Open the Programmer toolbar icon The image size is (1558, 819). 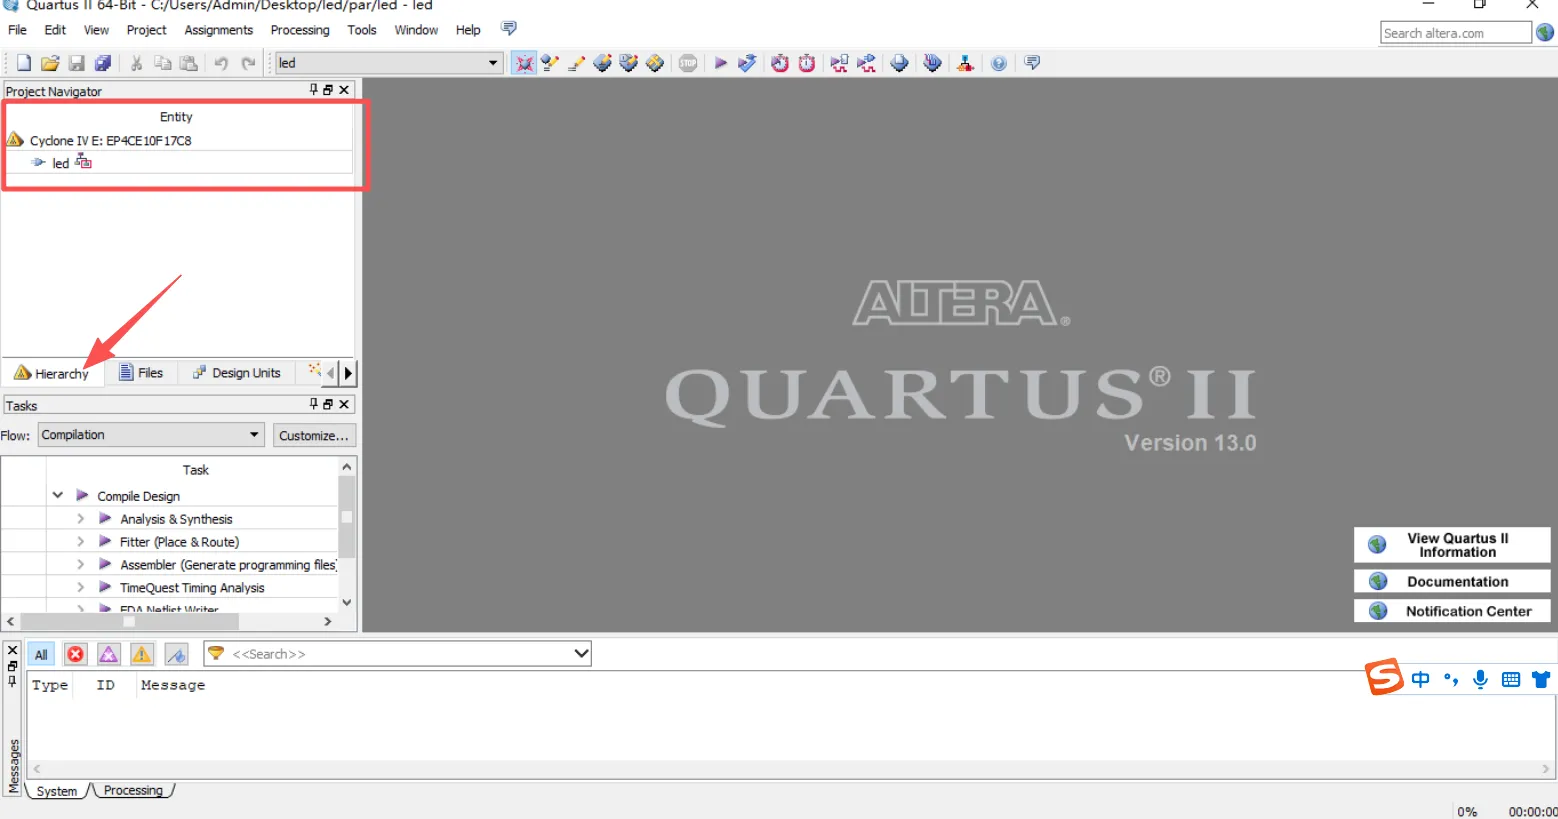[x=933, y=63]
